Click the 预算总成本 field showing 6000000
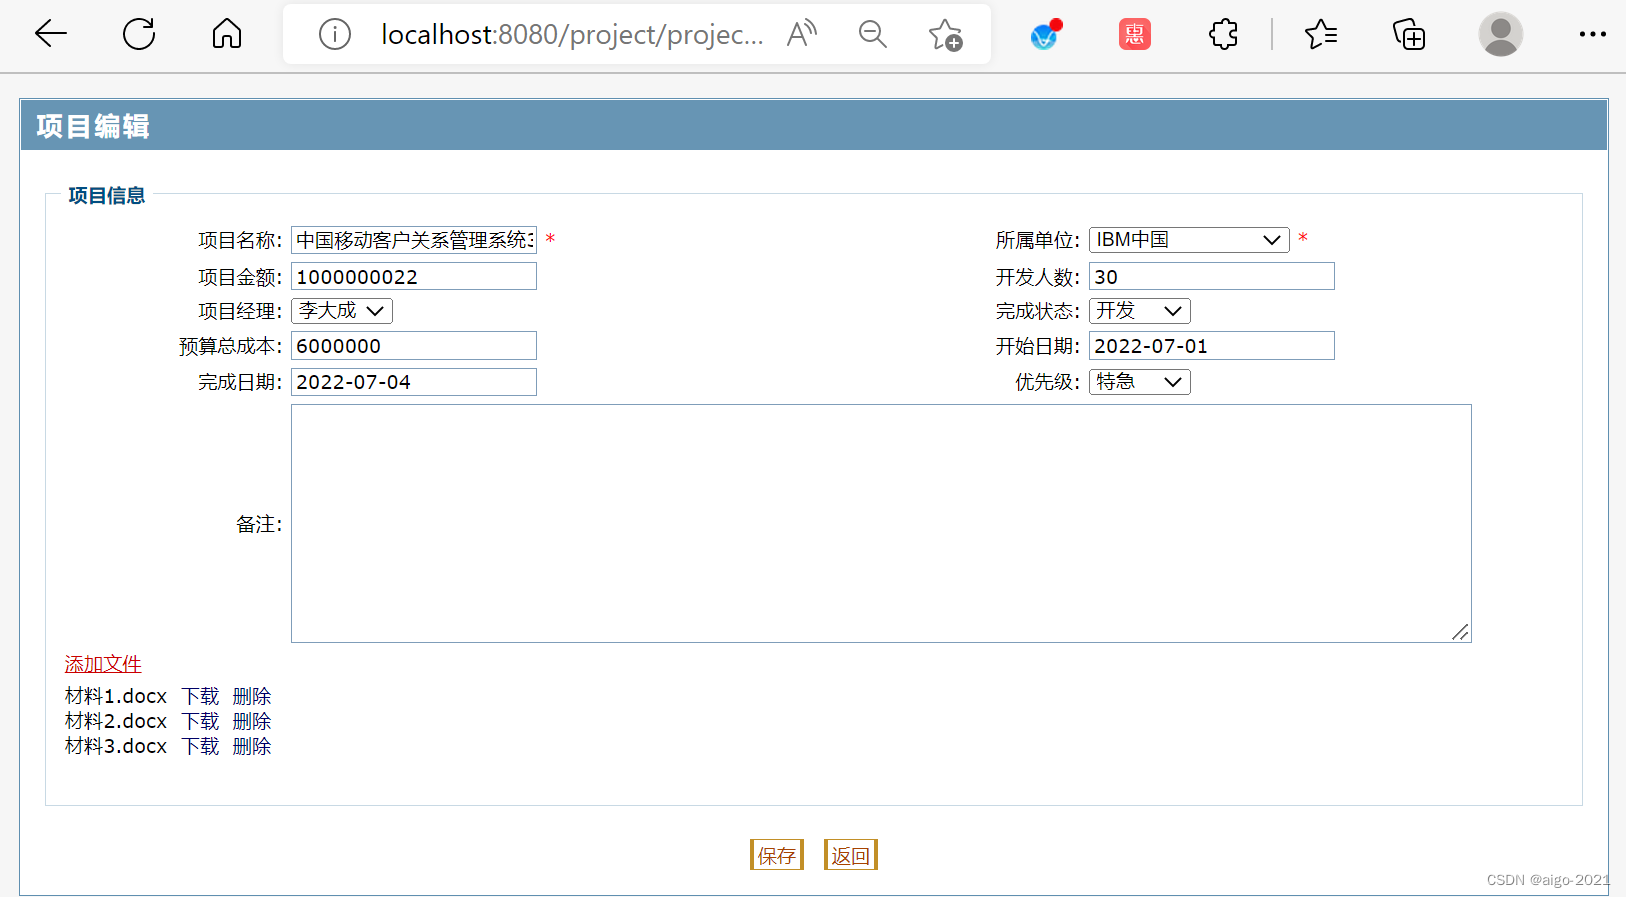 pos(414,346)
